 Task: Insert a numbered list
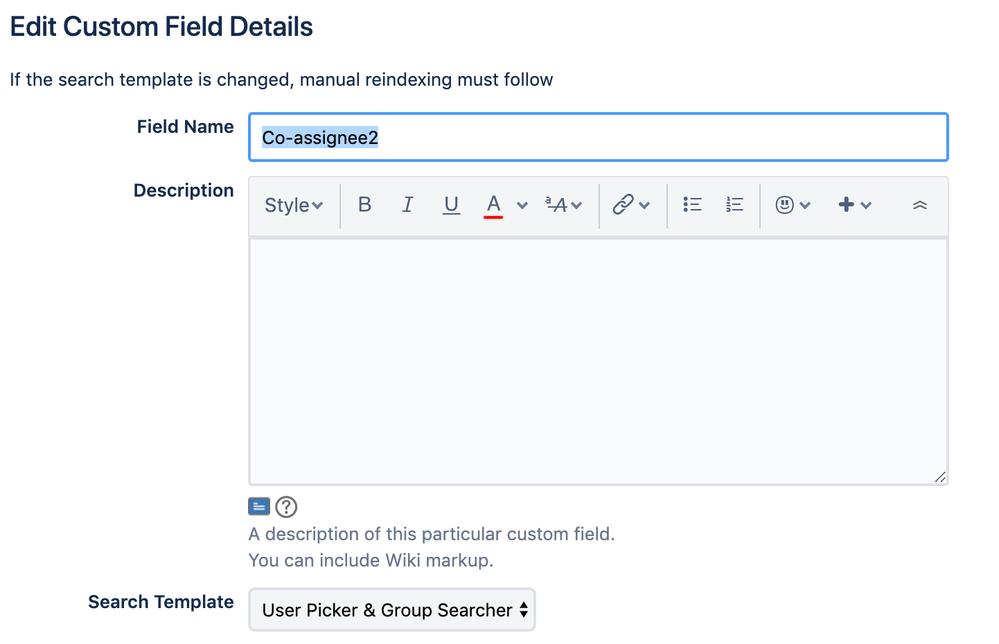pyautogui.click(x=734, y=204)
